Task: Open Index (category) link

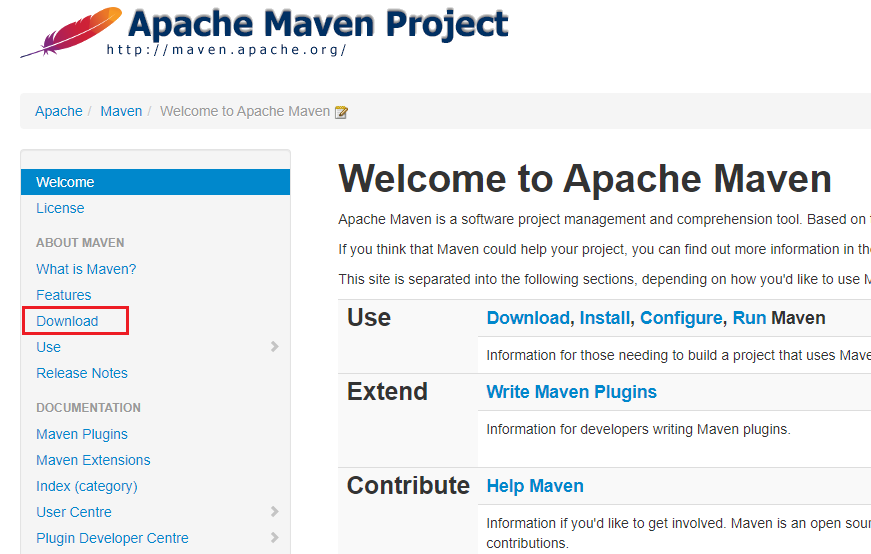Action: (x=87, y=486)
